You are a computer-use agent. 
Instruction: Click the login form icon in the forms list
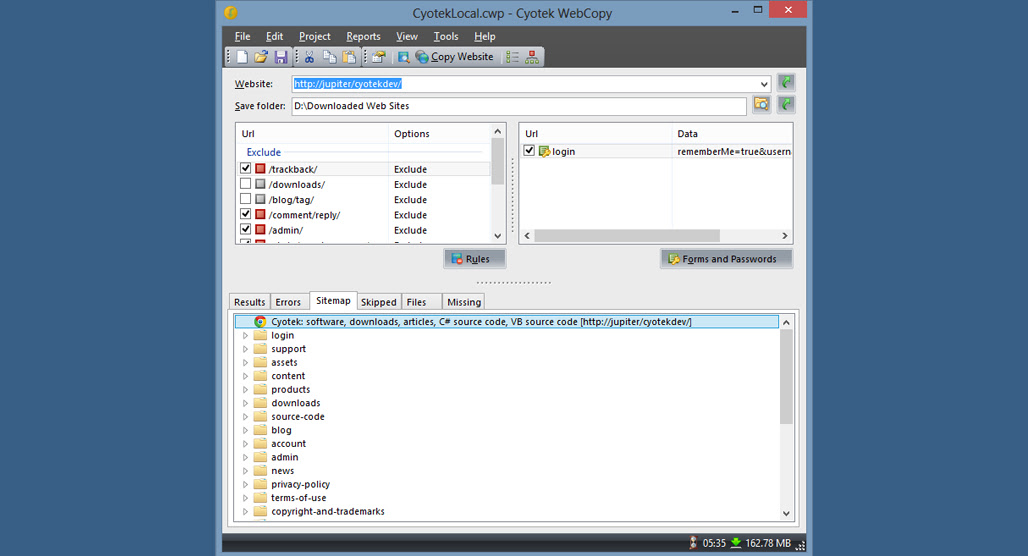coord(544,151)
